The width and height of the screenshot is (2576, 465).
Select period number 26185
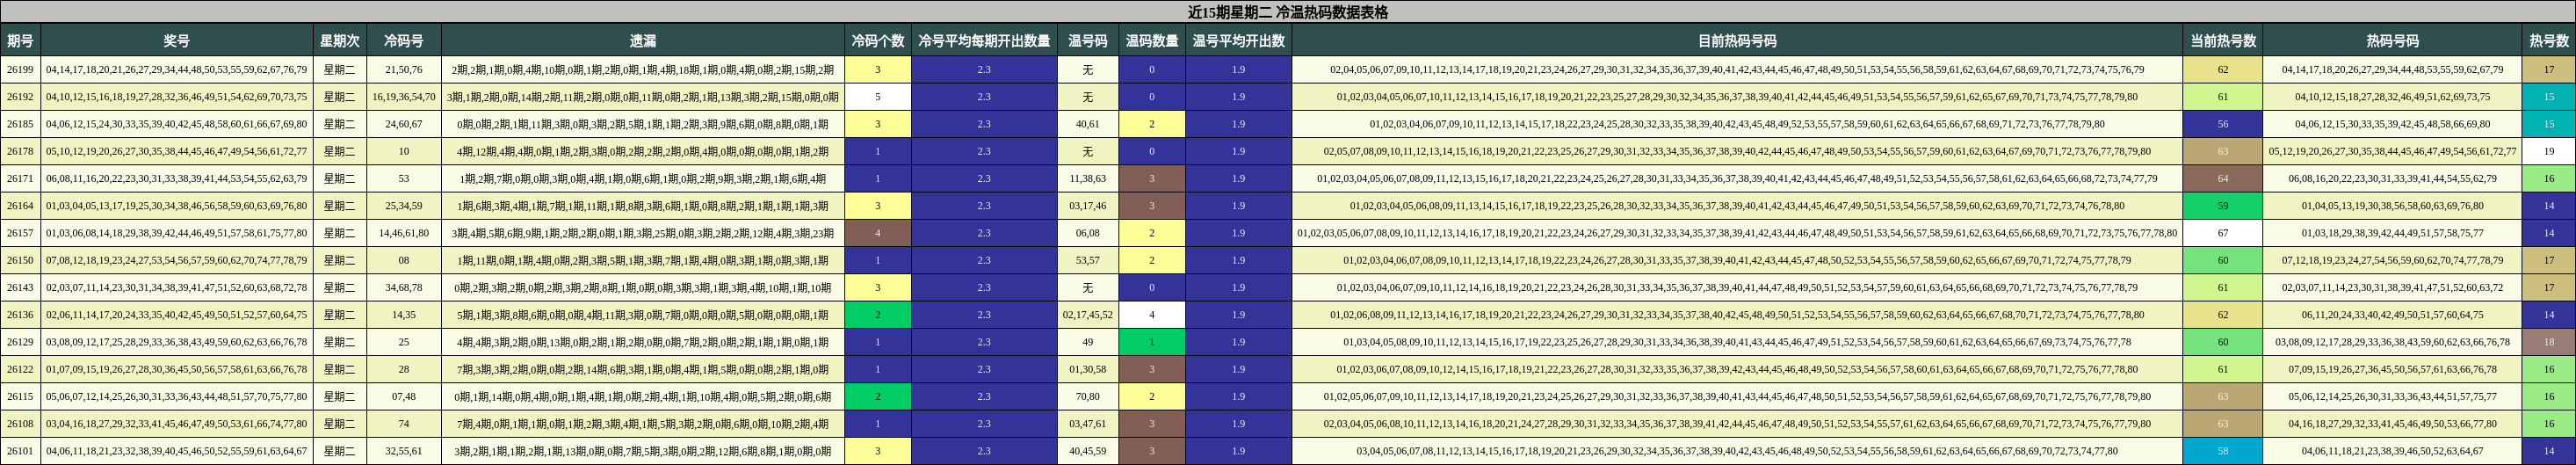click(x=20, y=124)
